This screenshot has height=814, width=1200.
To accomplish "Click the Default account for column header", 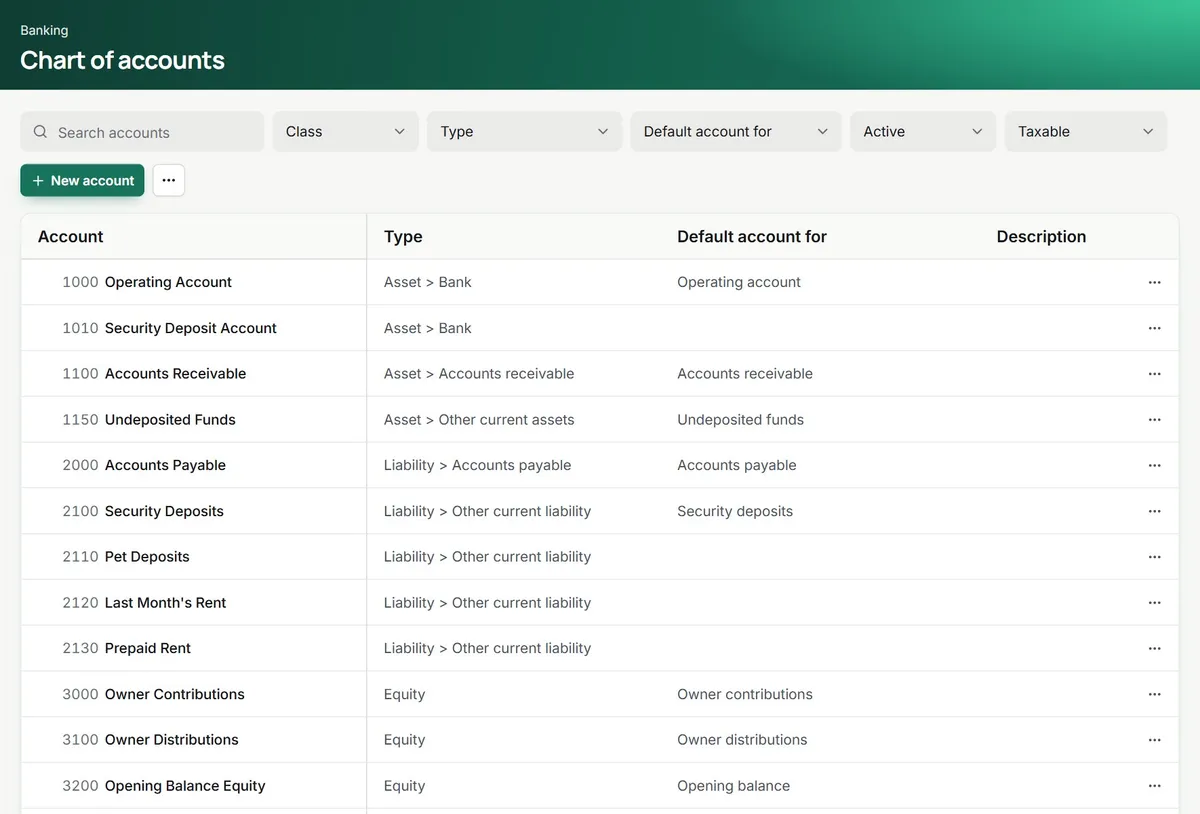I will coord(752,237).
